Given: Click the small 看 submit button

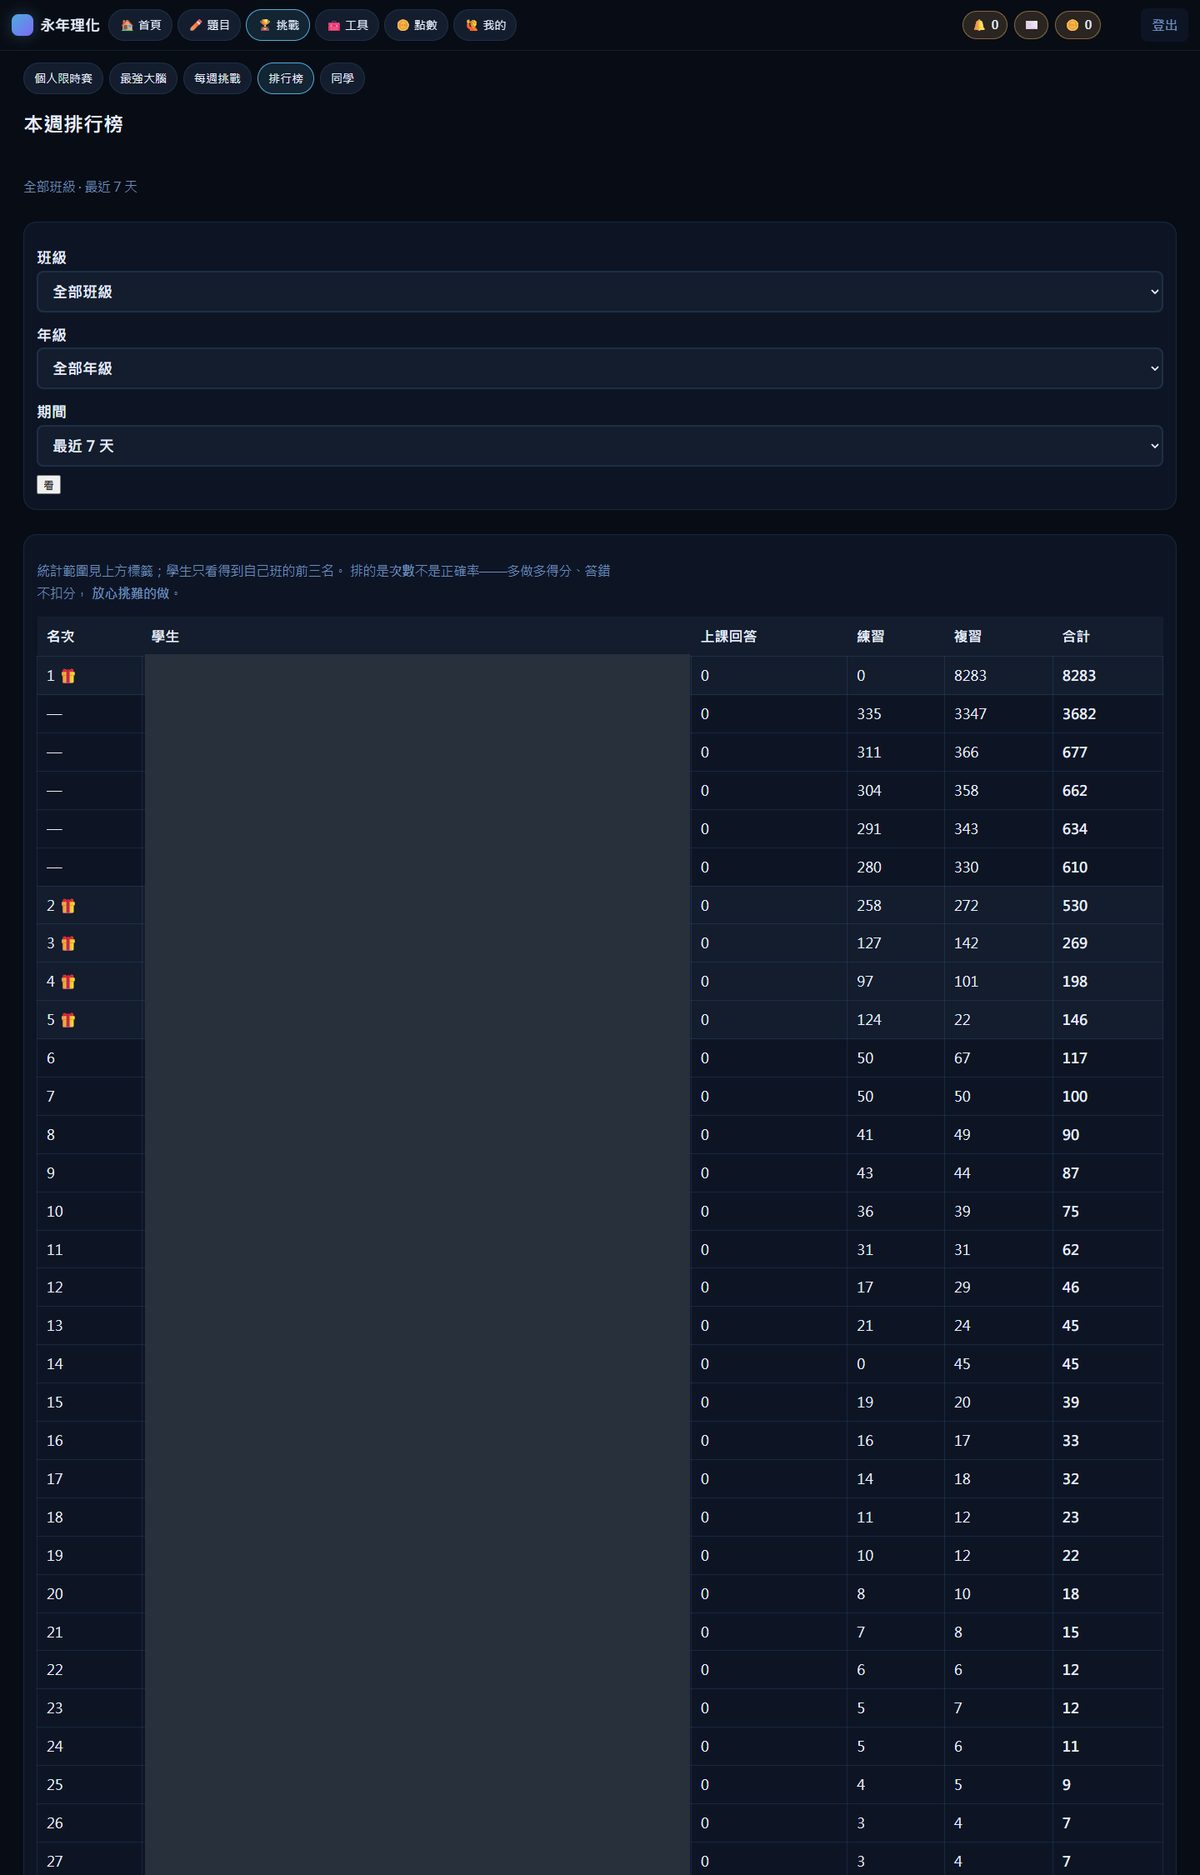Looking at the screenshot, I should (48, 485).
